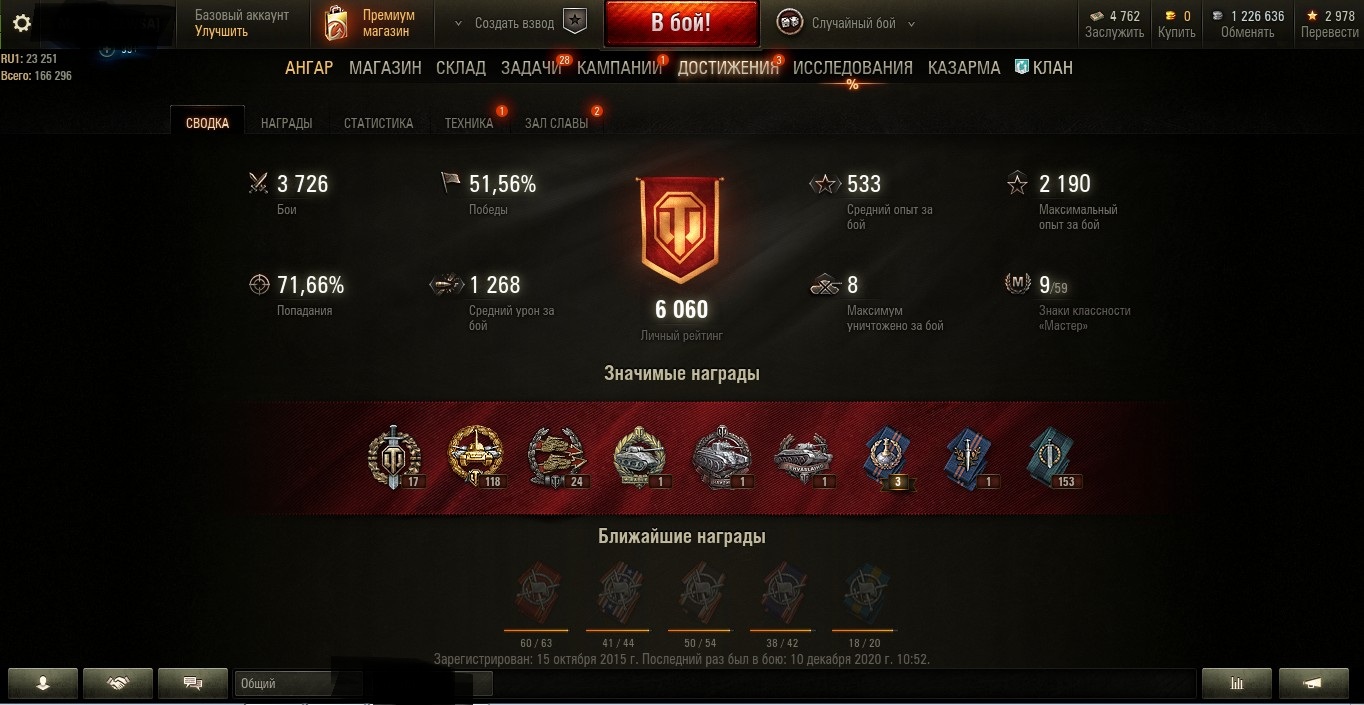The height and width of the screenshot is (705, 1364).
Task: Go to the Исследования menu
Action: click(852, 68)
